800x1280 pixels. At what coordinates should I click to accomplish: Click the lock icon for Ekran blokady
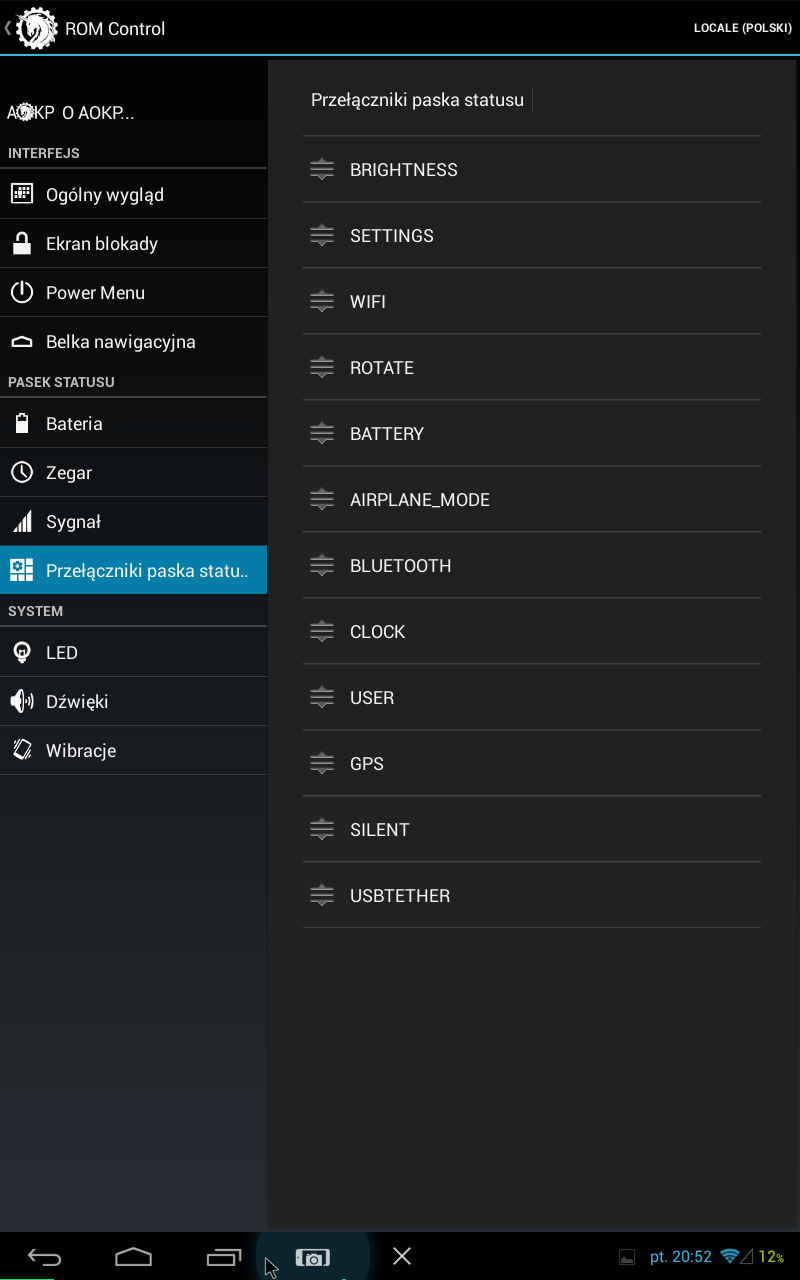tap(21, 243)
